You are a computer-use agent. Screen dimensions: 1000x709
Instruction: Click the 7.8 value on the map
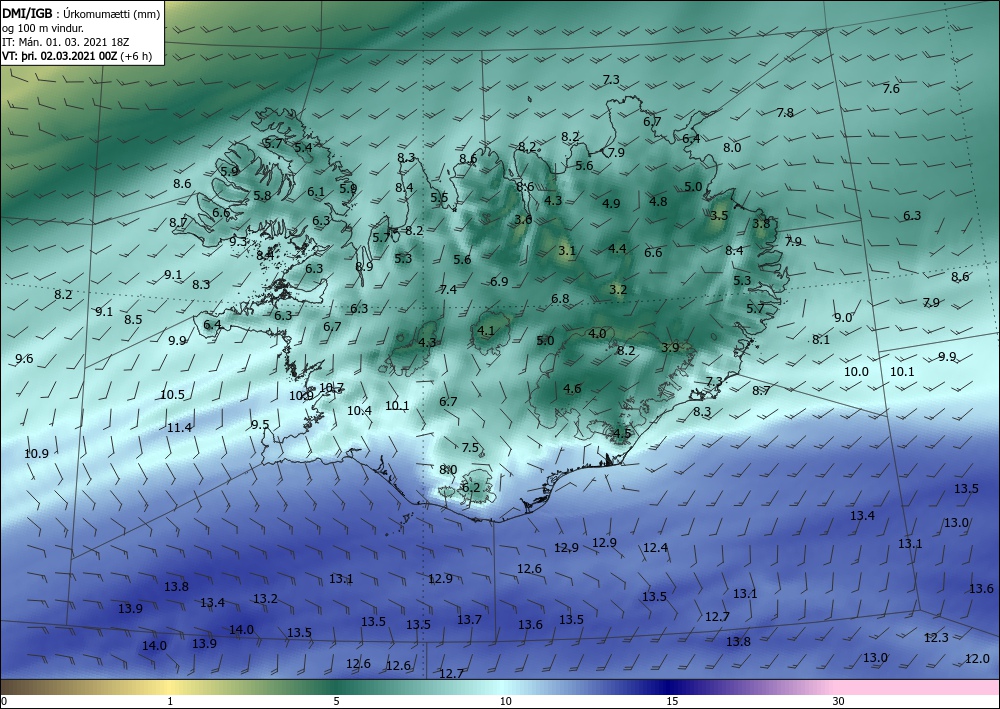(785, 113)
